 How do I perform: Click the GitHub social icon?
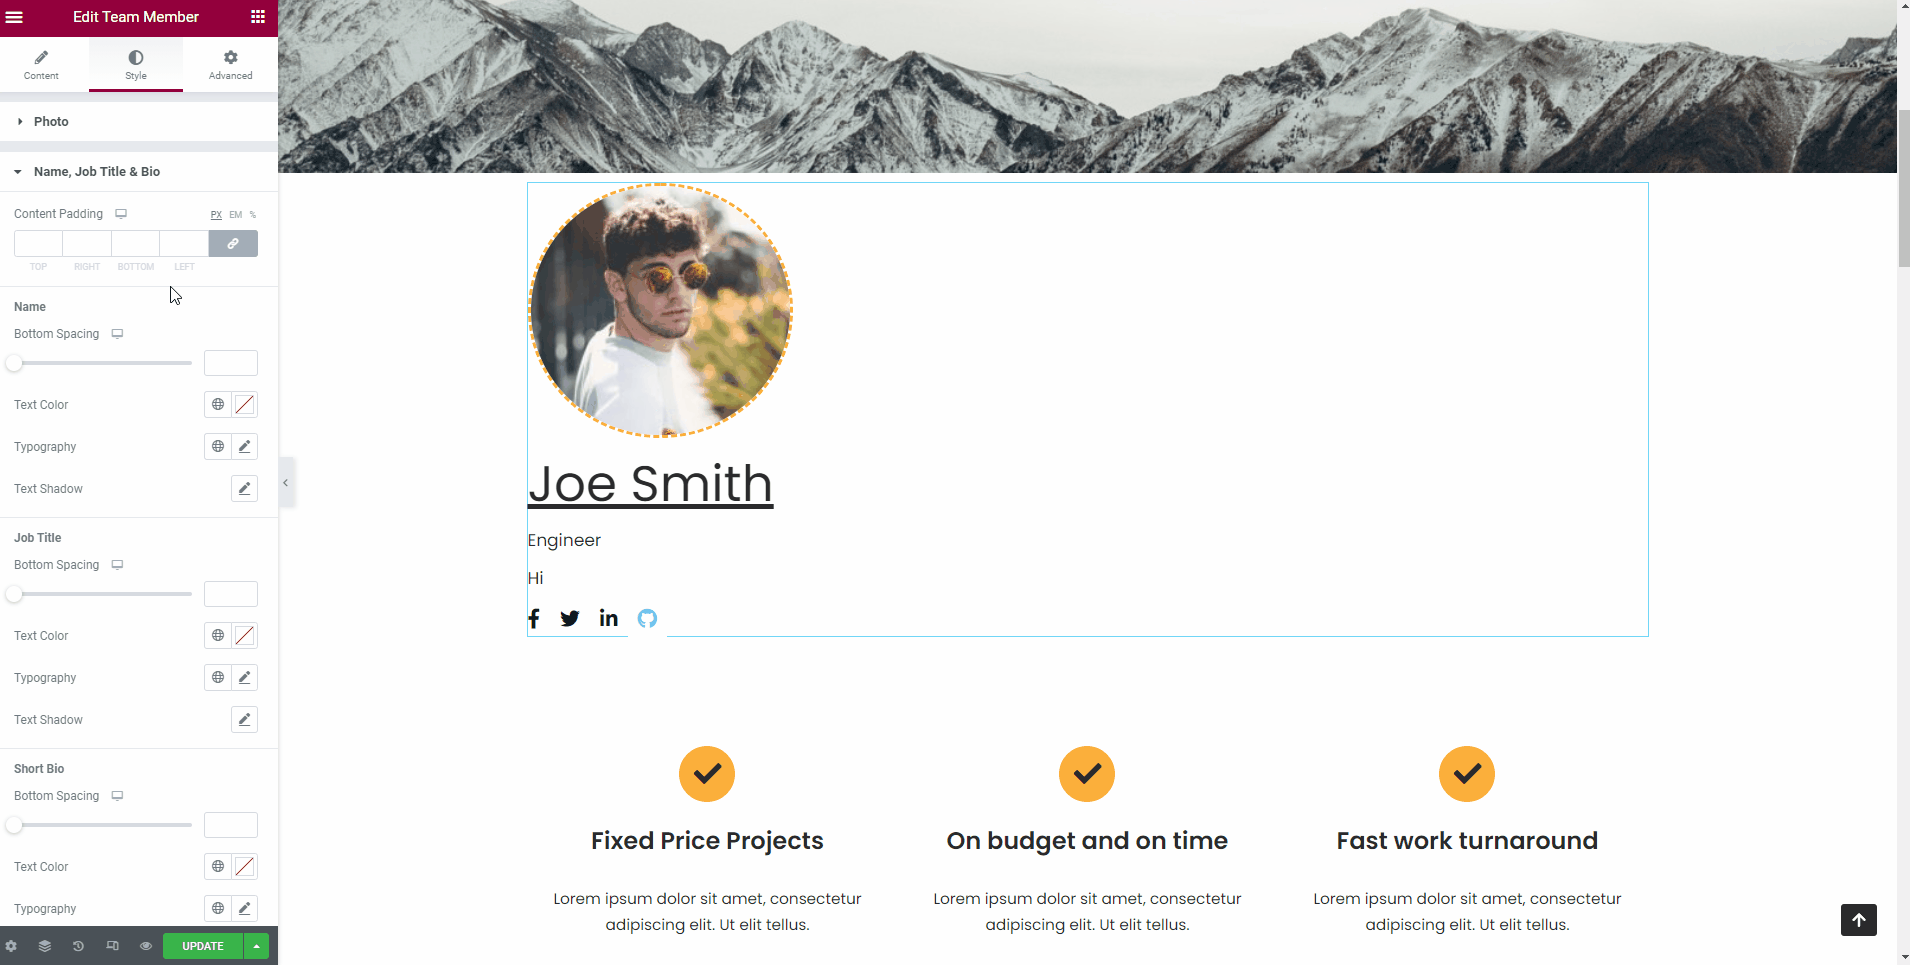647,618
